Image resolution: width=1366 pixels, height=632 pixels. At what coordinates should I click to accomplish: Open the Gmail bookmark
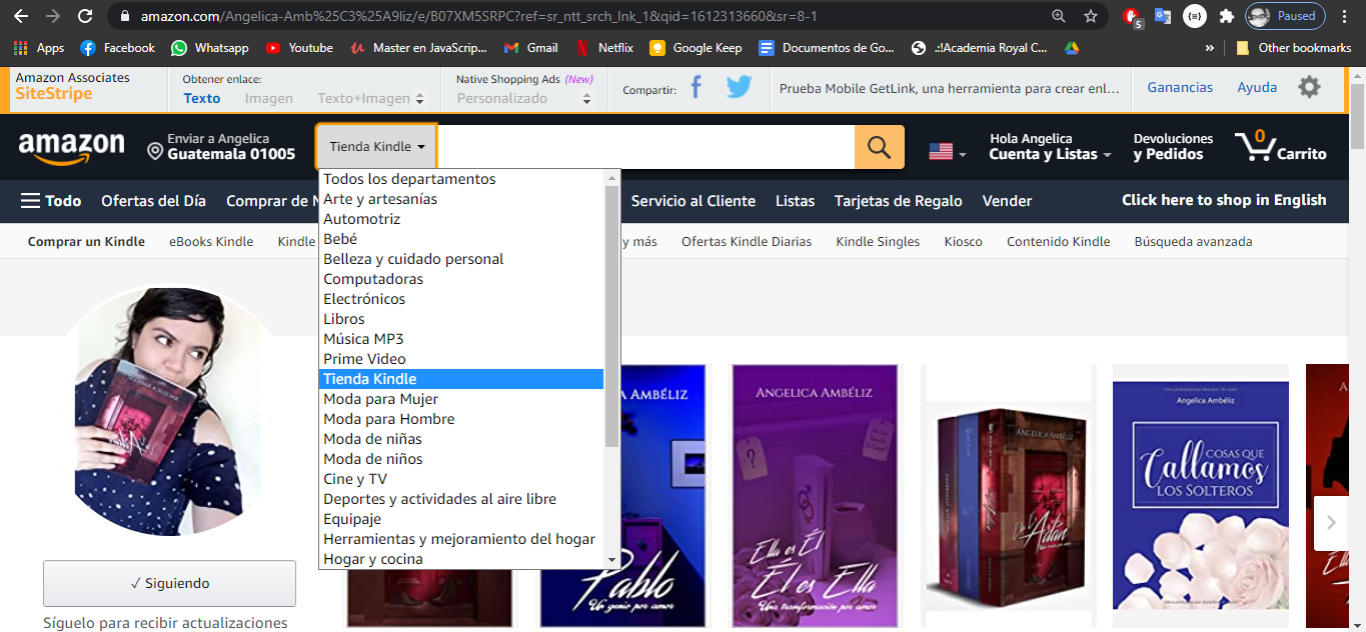[x=531, y=48]
